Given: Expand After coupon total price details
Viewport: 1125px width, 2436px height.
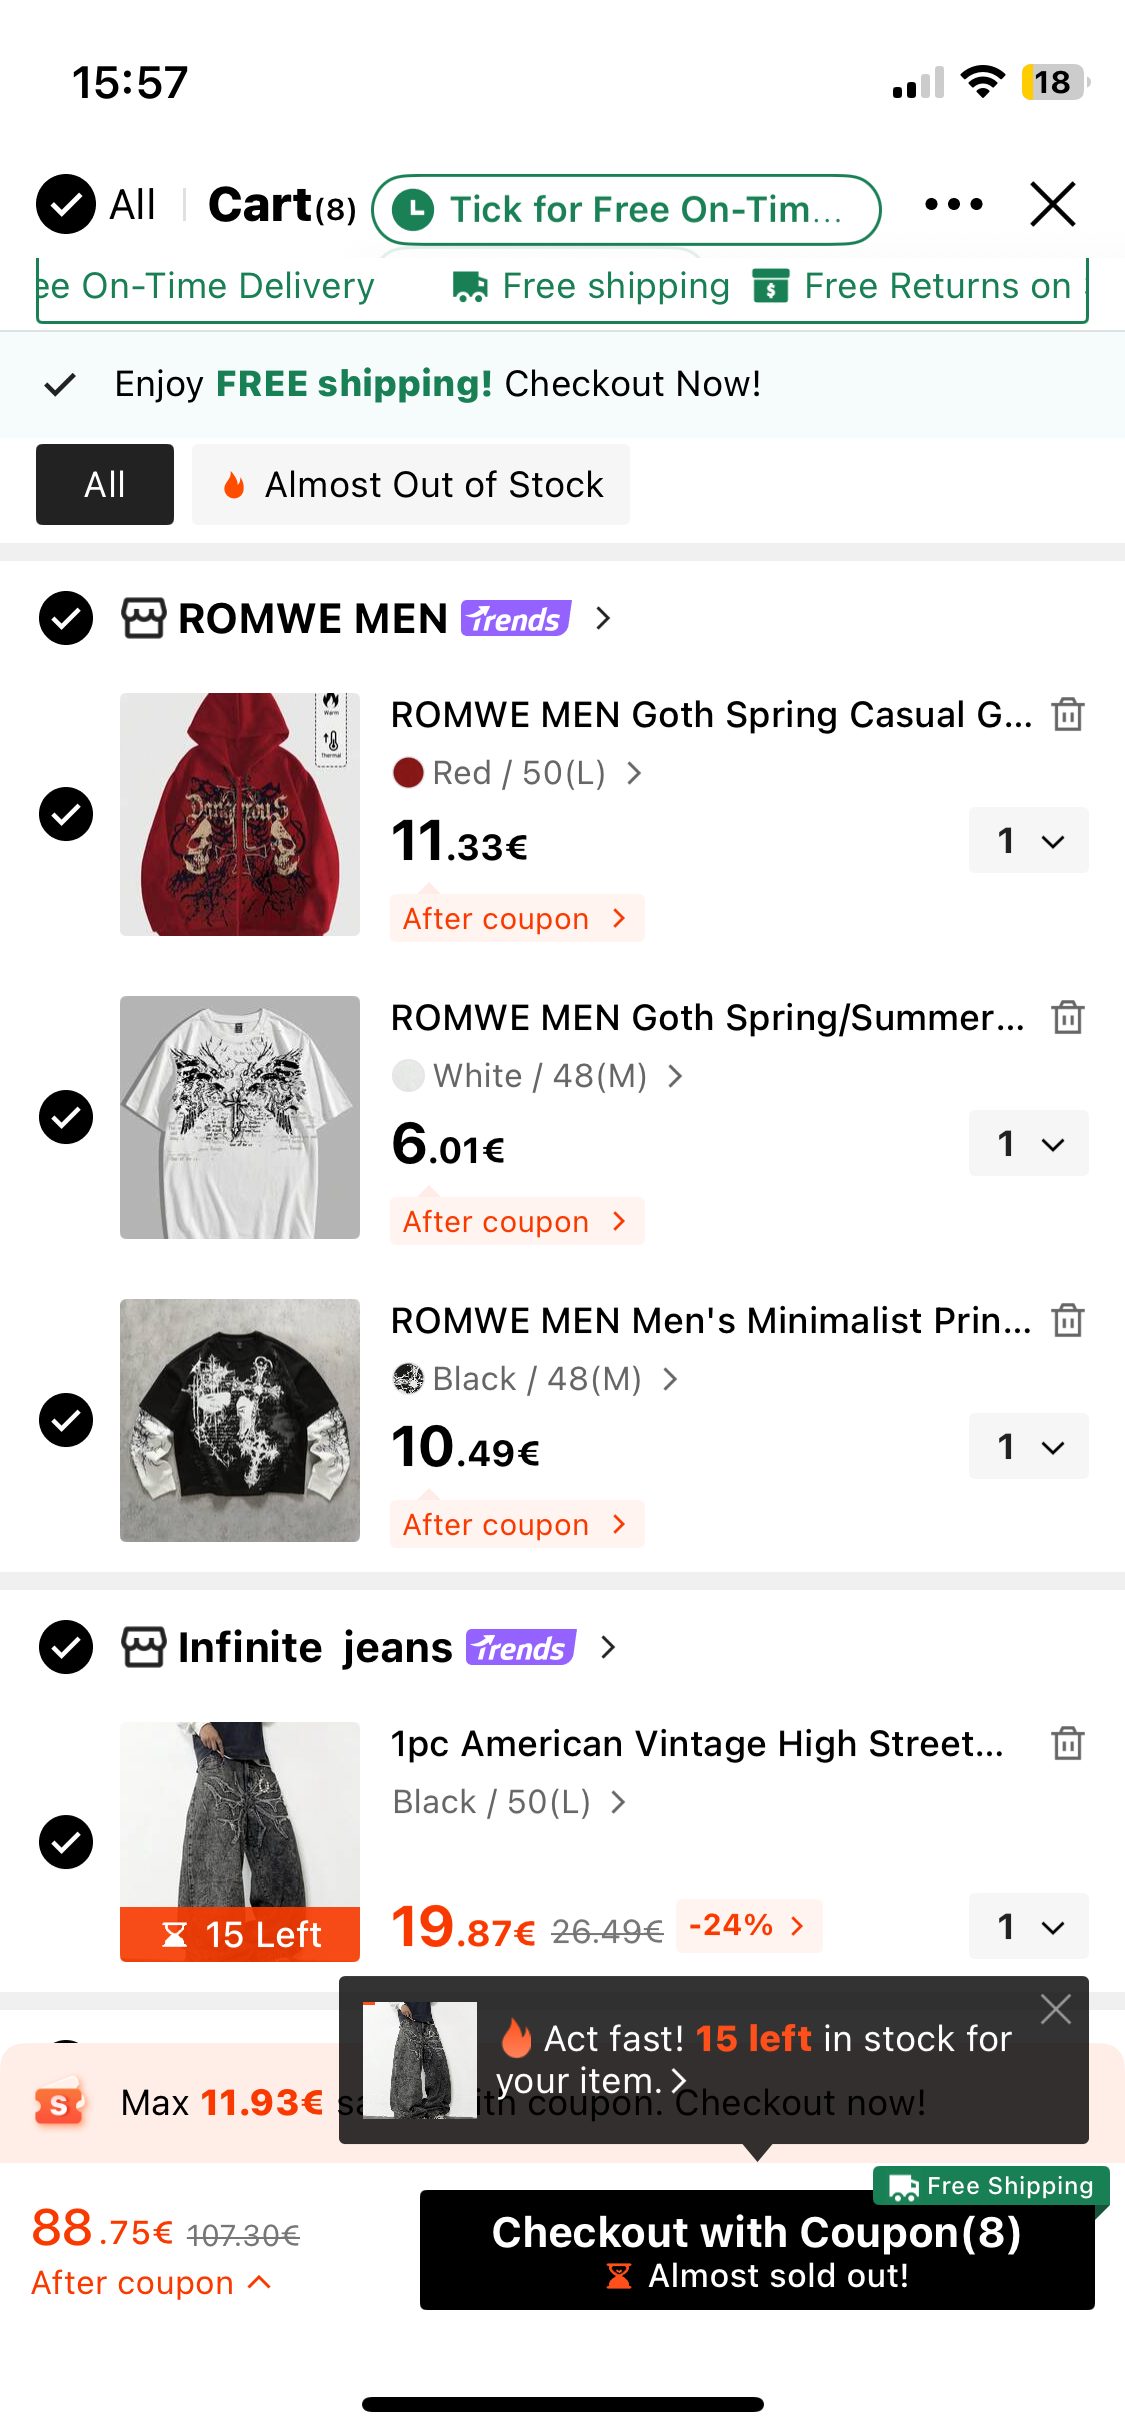Looking at the screenshot, I should (x=150, y=2283).
